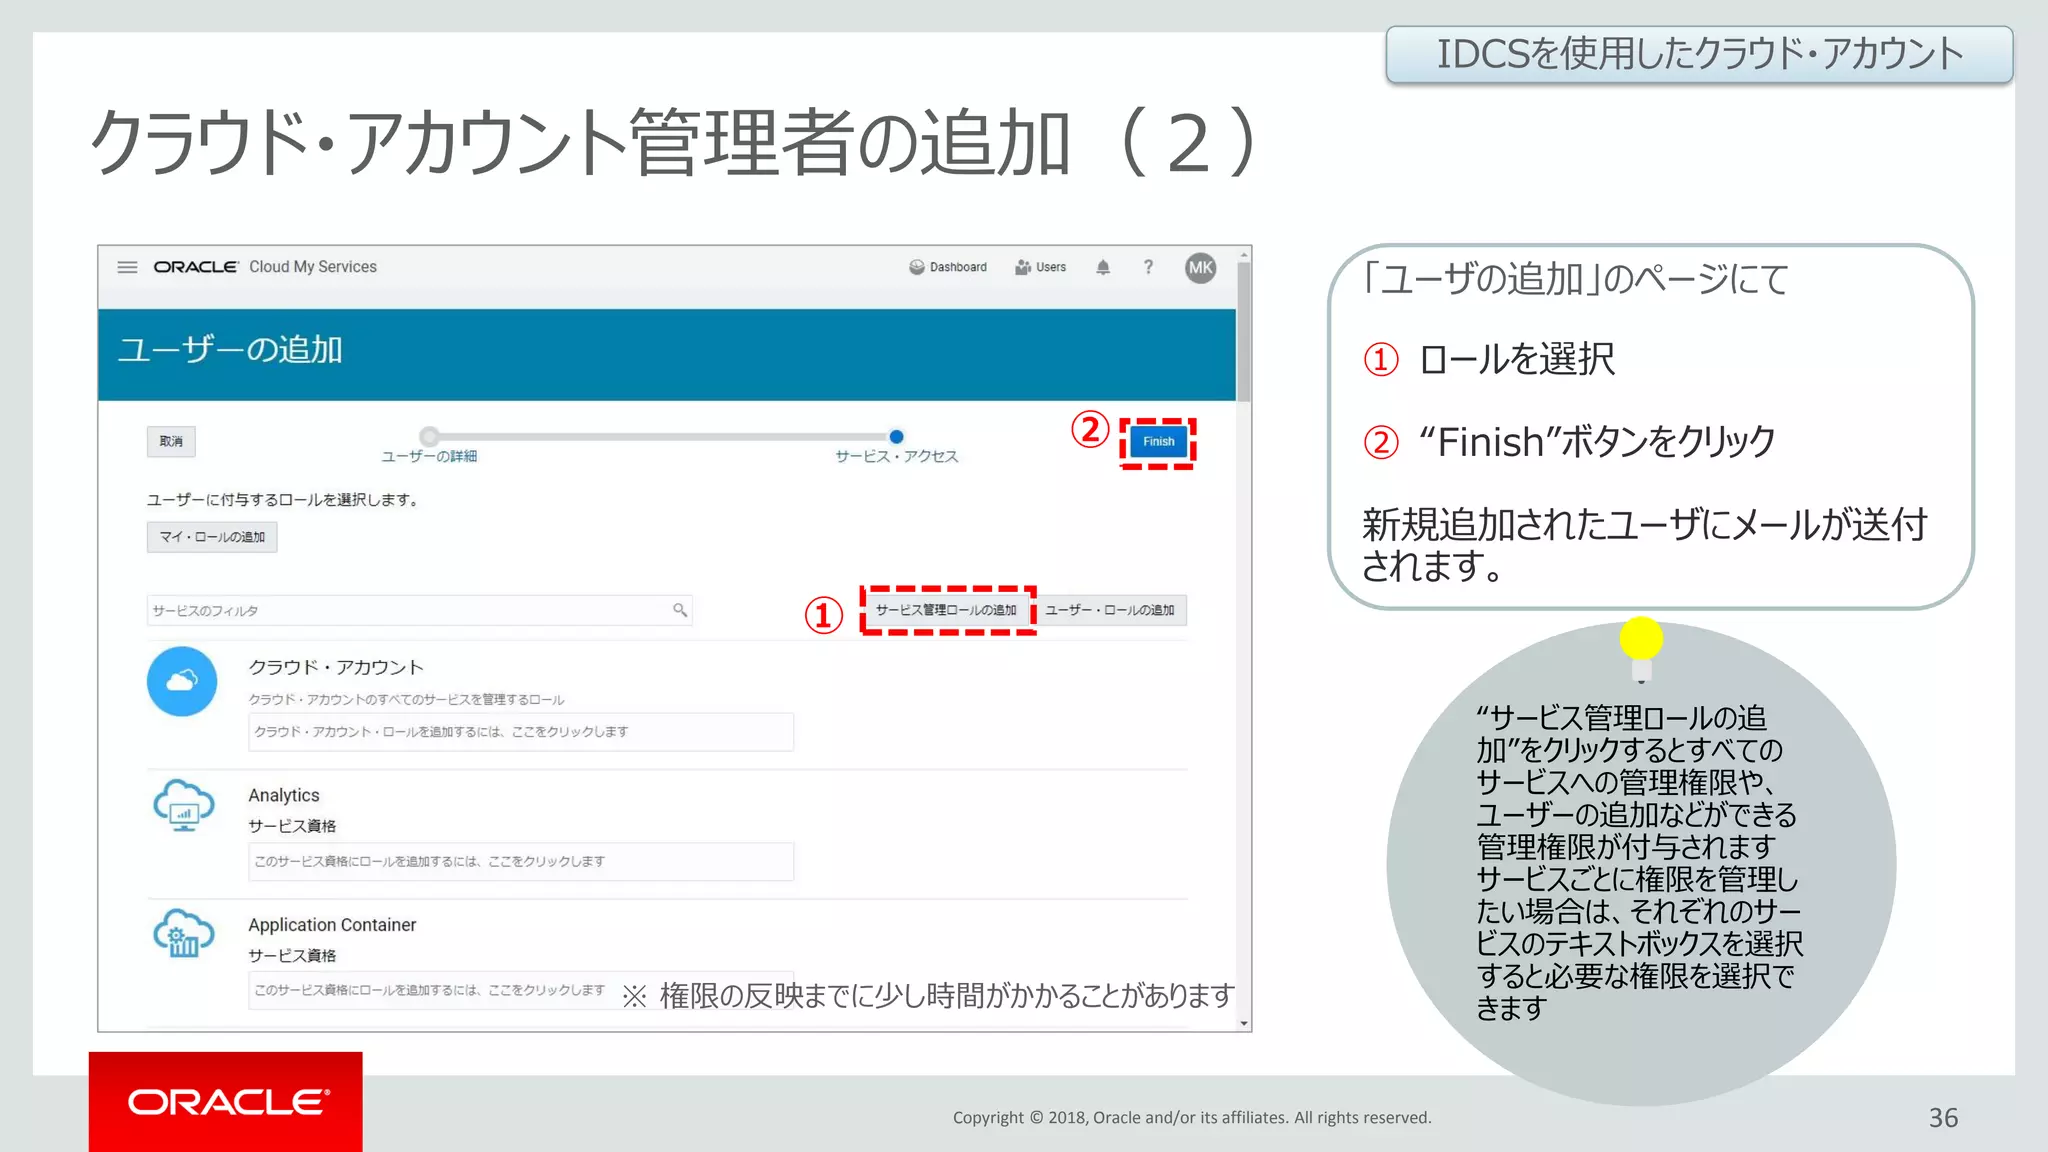Click the ユーザーの追加 page title
2048x1152 pixels.
[x=230, y=350]
